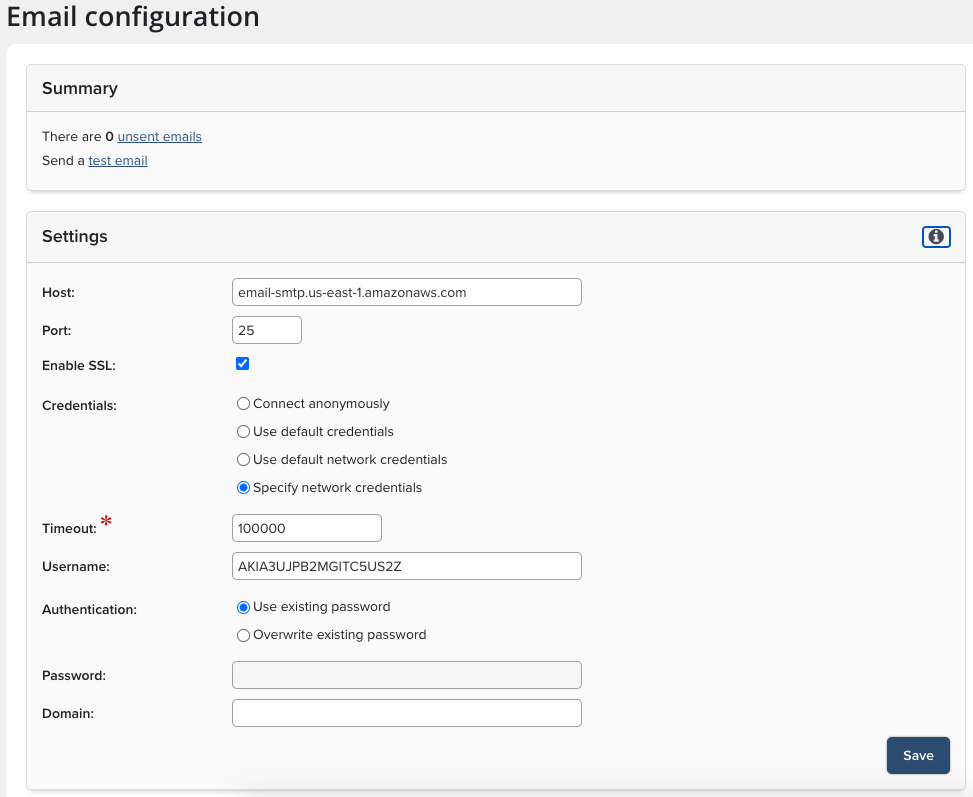Choose Overwrite existing password option
The image size is (973, 797).
coord(243,635)
